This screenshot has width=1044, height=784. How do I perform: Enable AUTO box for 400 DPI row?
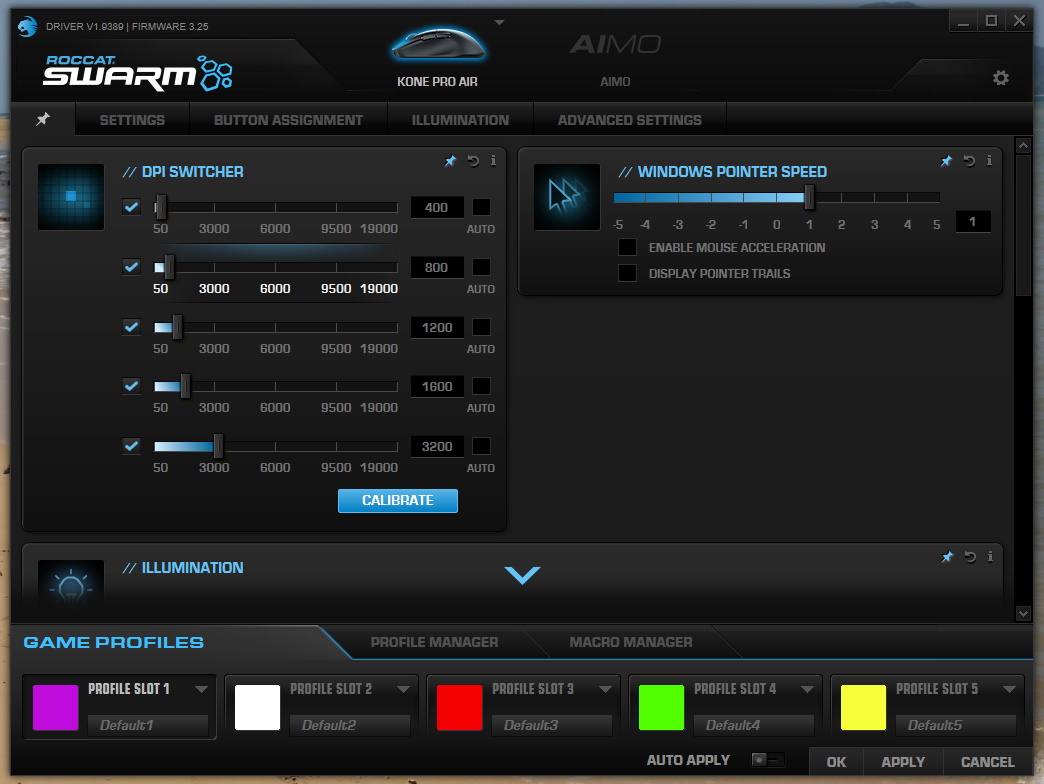pyautogui.click(x=481, y=207)
